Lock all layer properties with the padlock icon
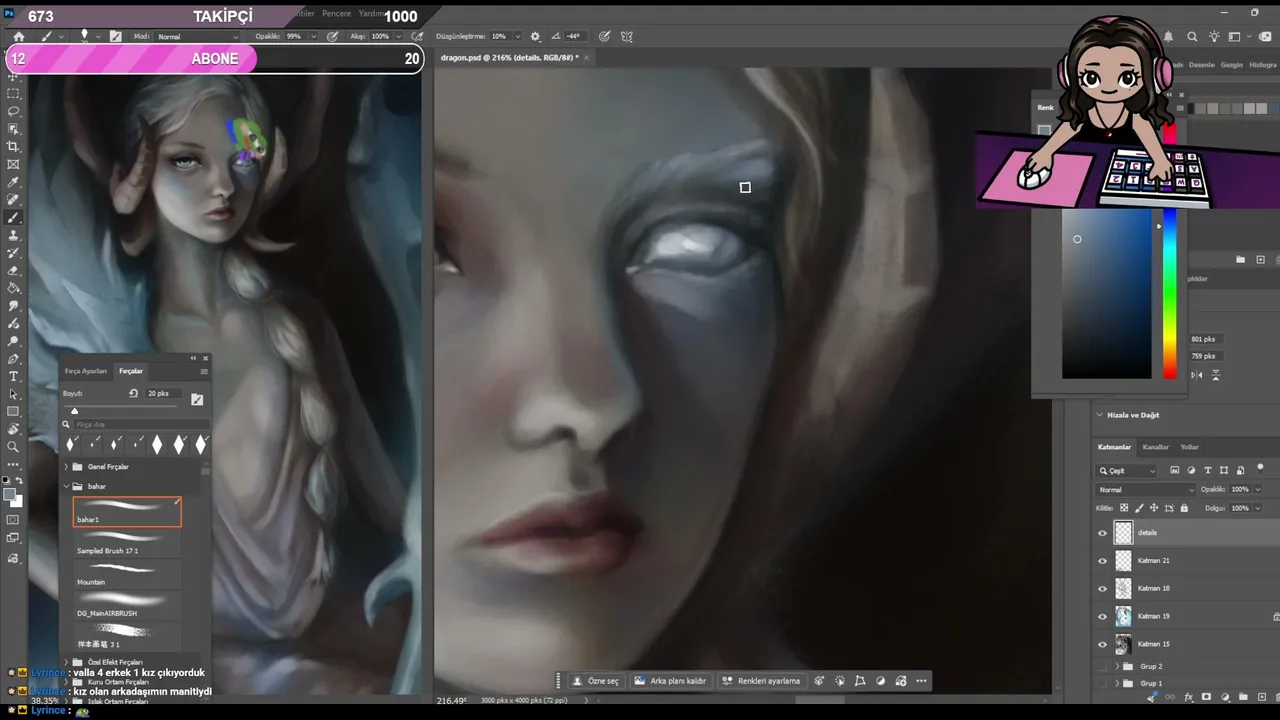The width and height of the screenshot is (1280, 720). click(1184, 508)
